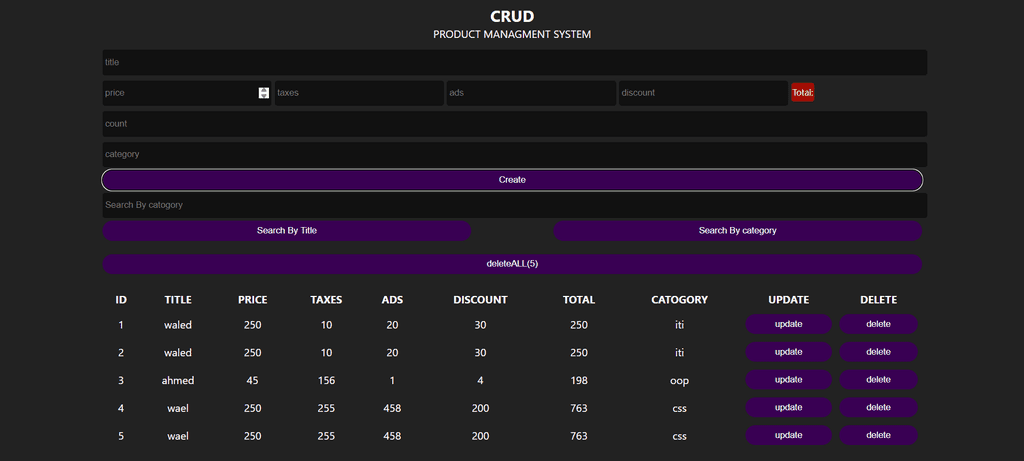Update the product with ID 4
The image size is (1024, 461).
788,407
